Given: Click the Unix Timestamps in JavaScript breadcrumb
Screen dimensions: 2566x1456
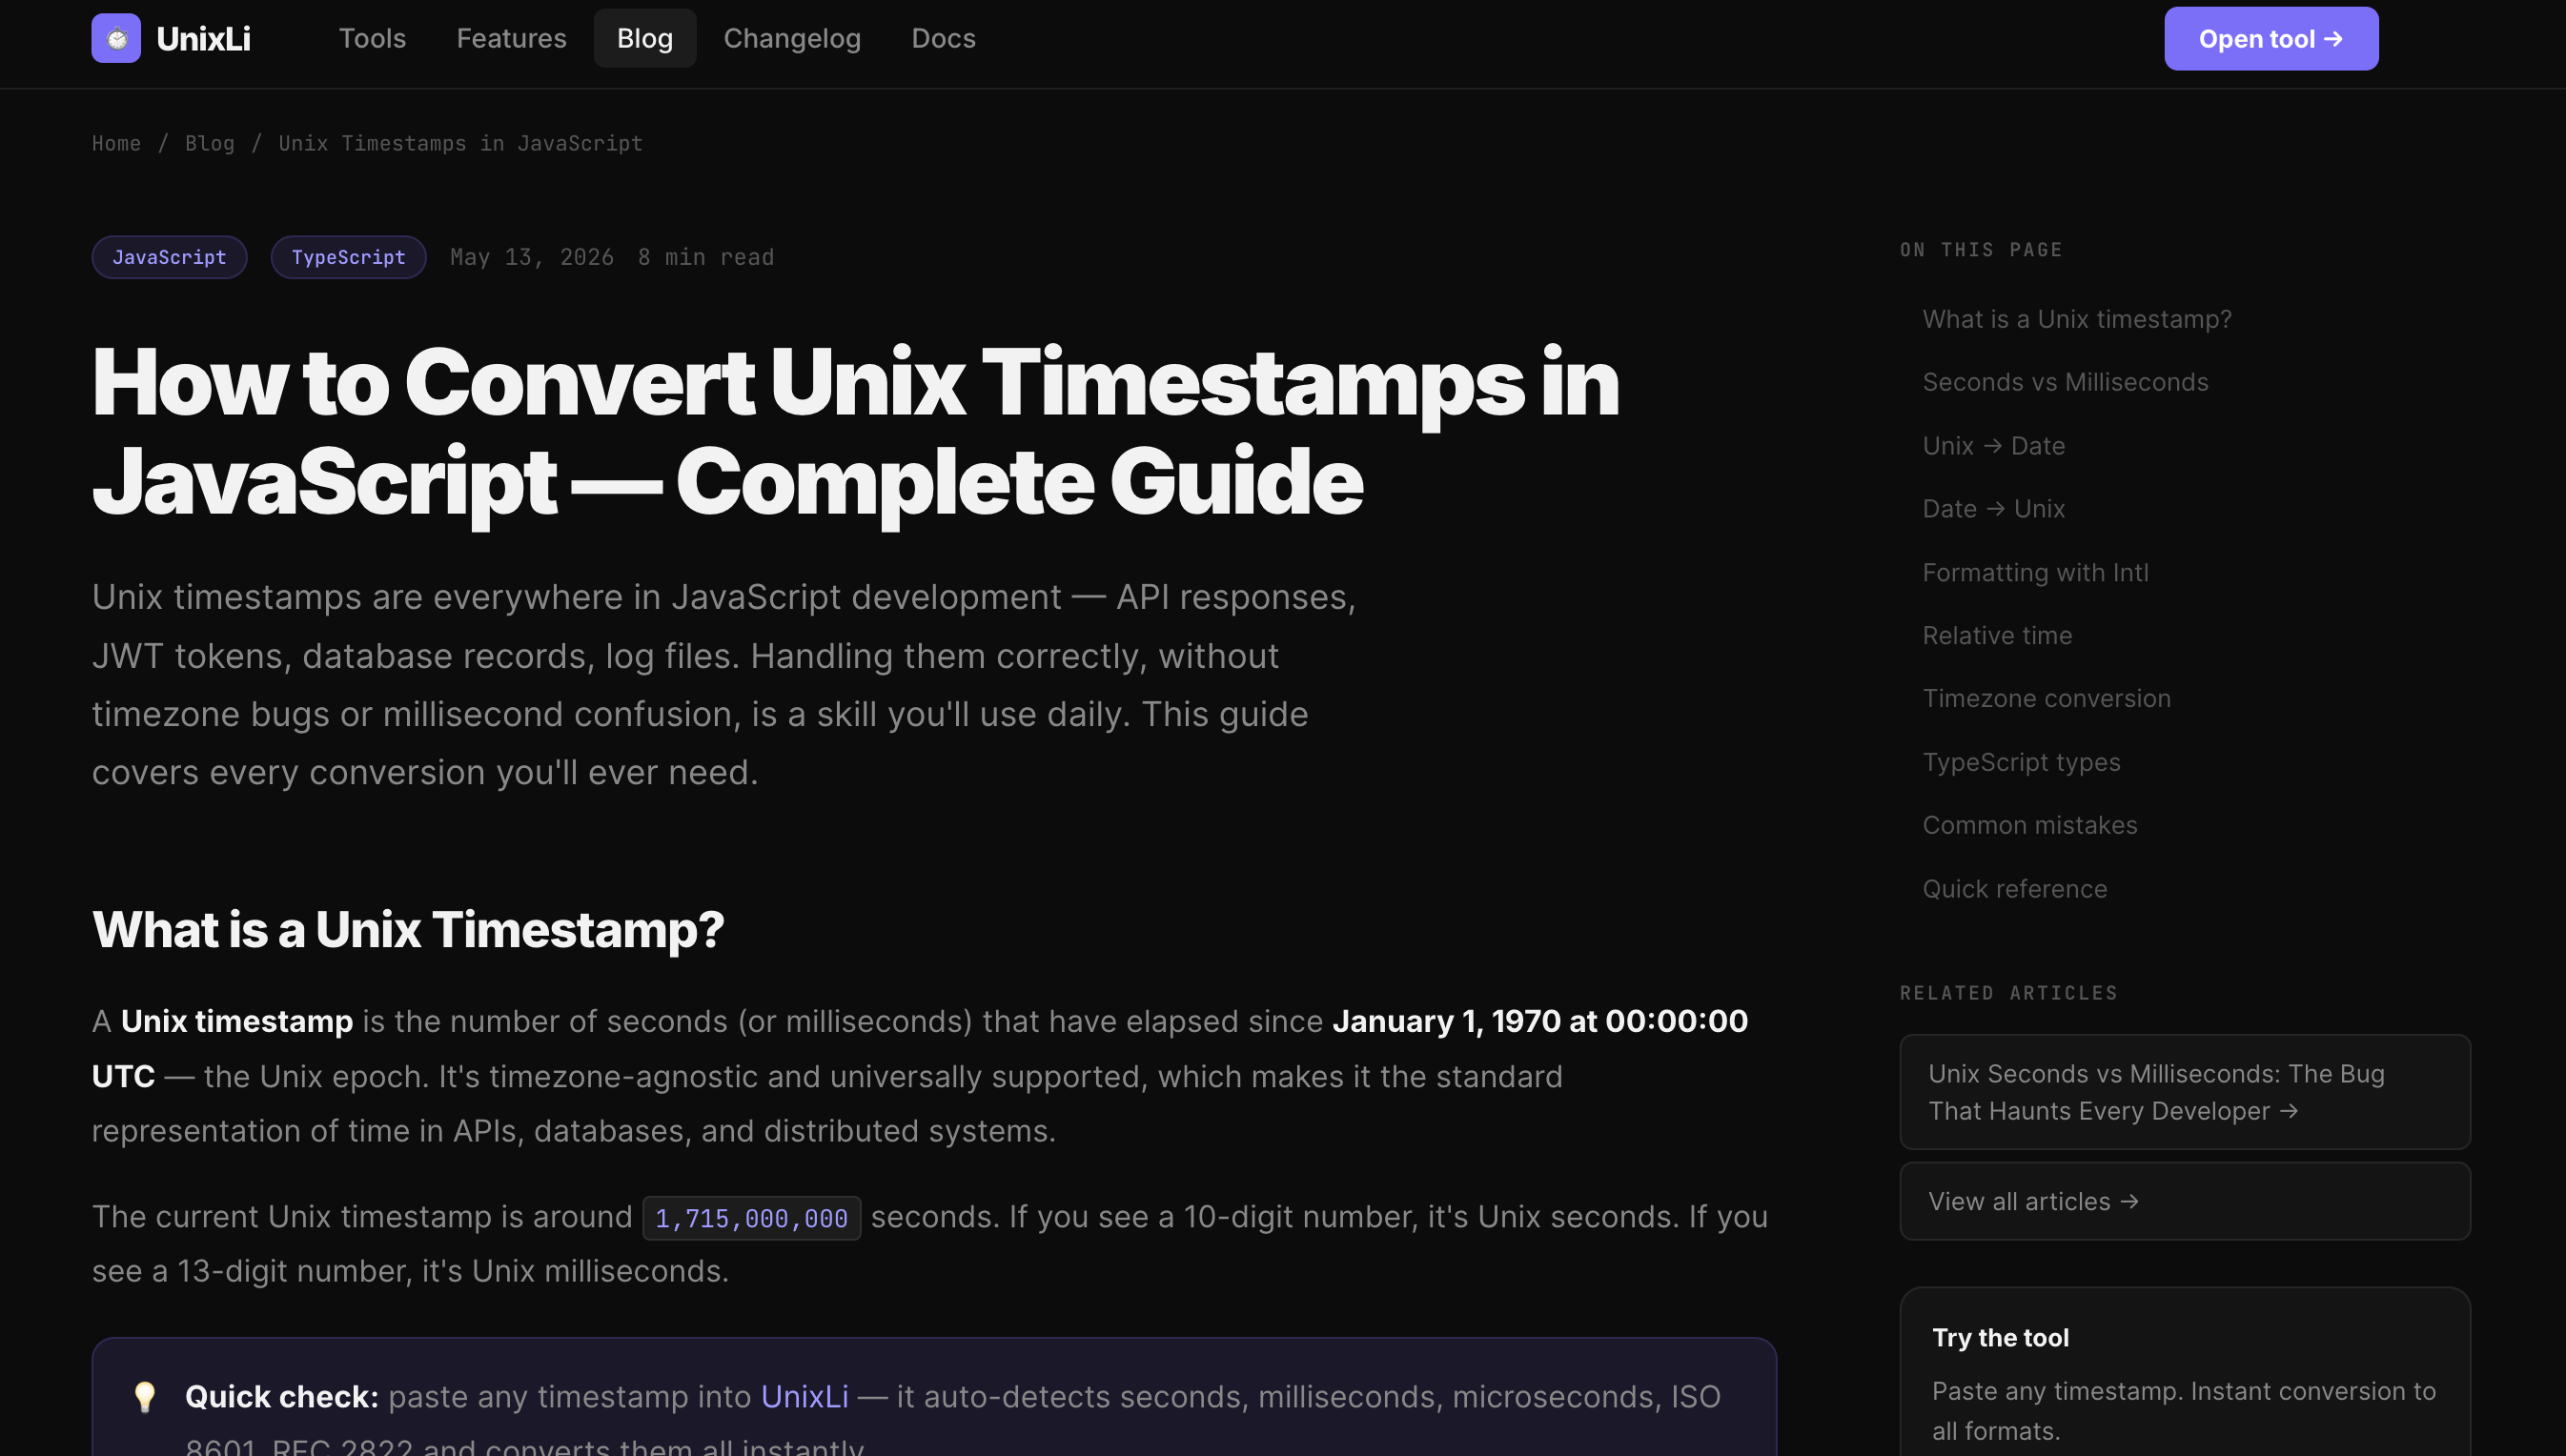Looking at the screenshot, I should coord(460,143).
